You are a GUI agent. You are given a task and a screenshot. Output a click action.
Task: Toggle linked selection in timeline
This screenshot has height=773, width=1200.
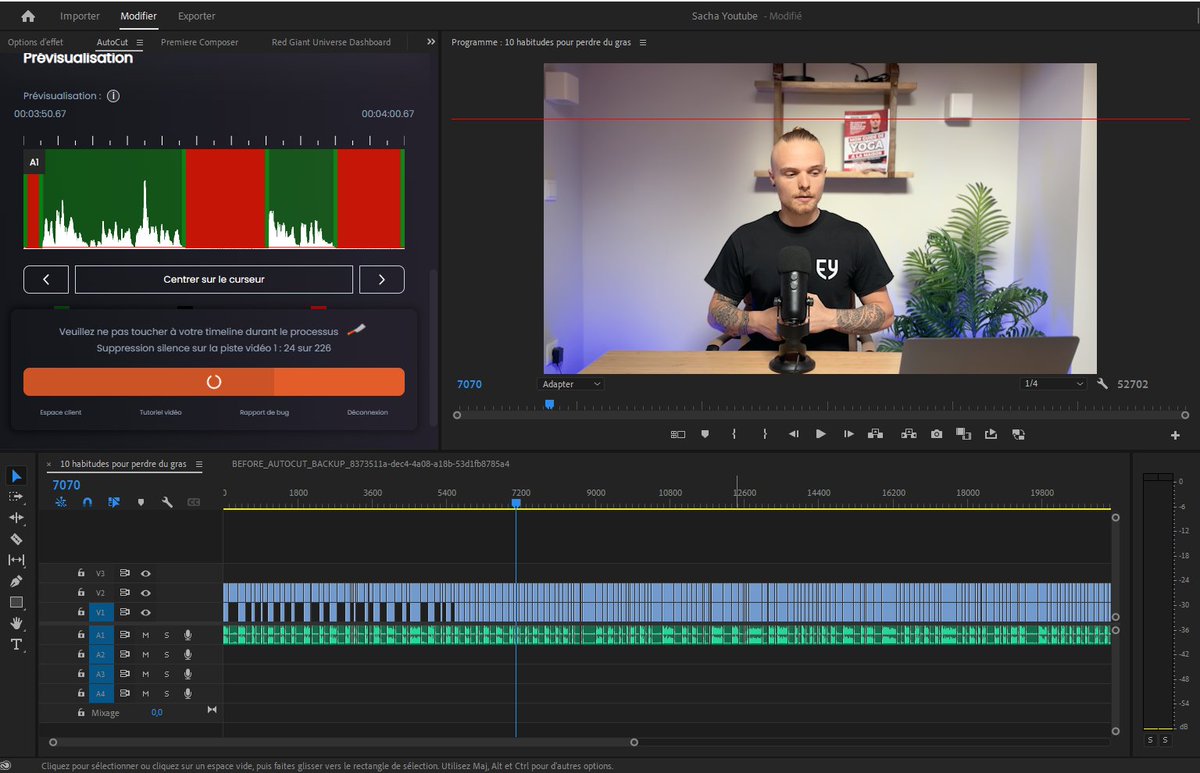(x=113, y=502)
